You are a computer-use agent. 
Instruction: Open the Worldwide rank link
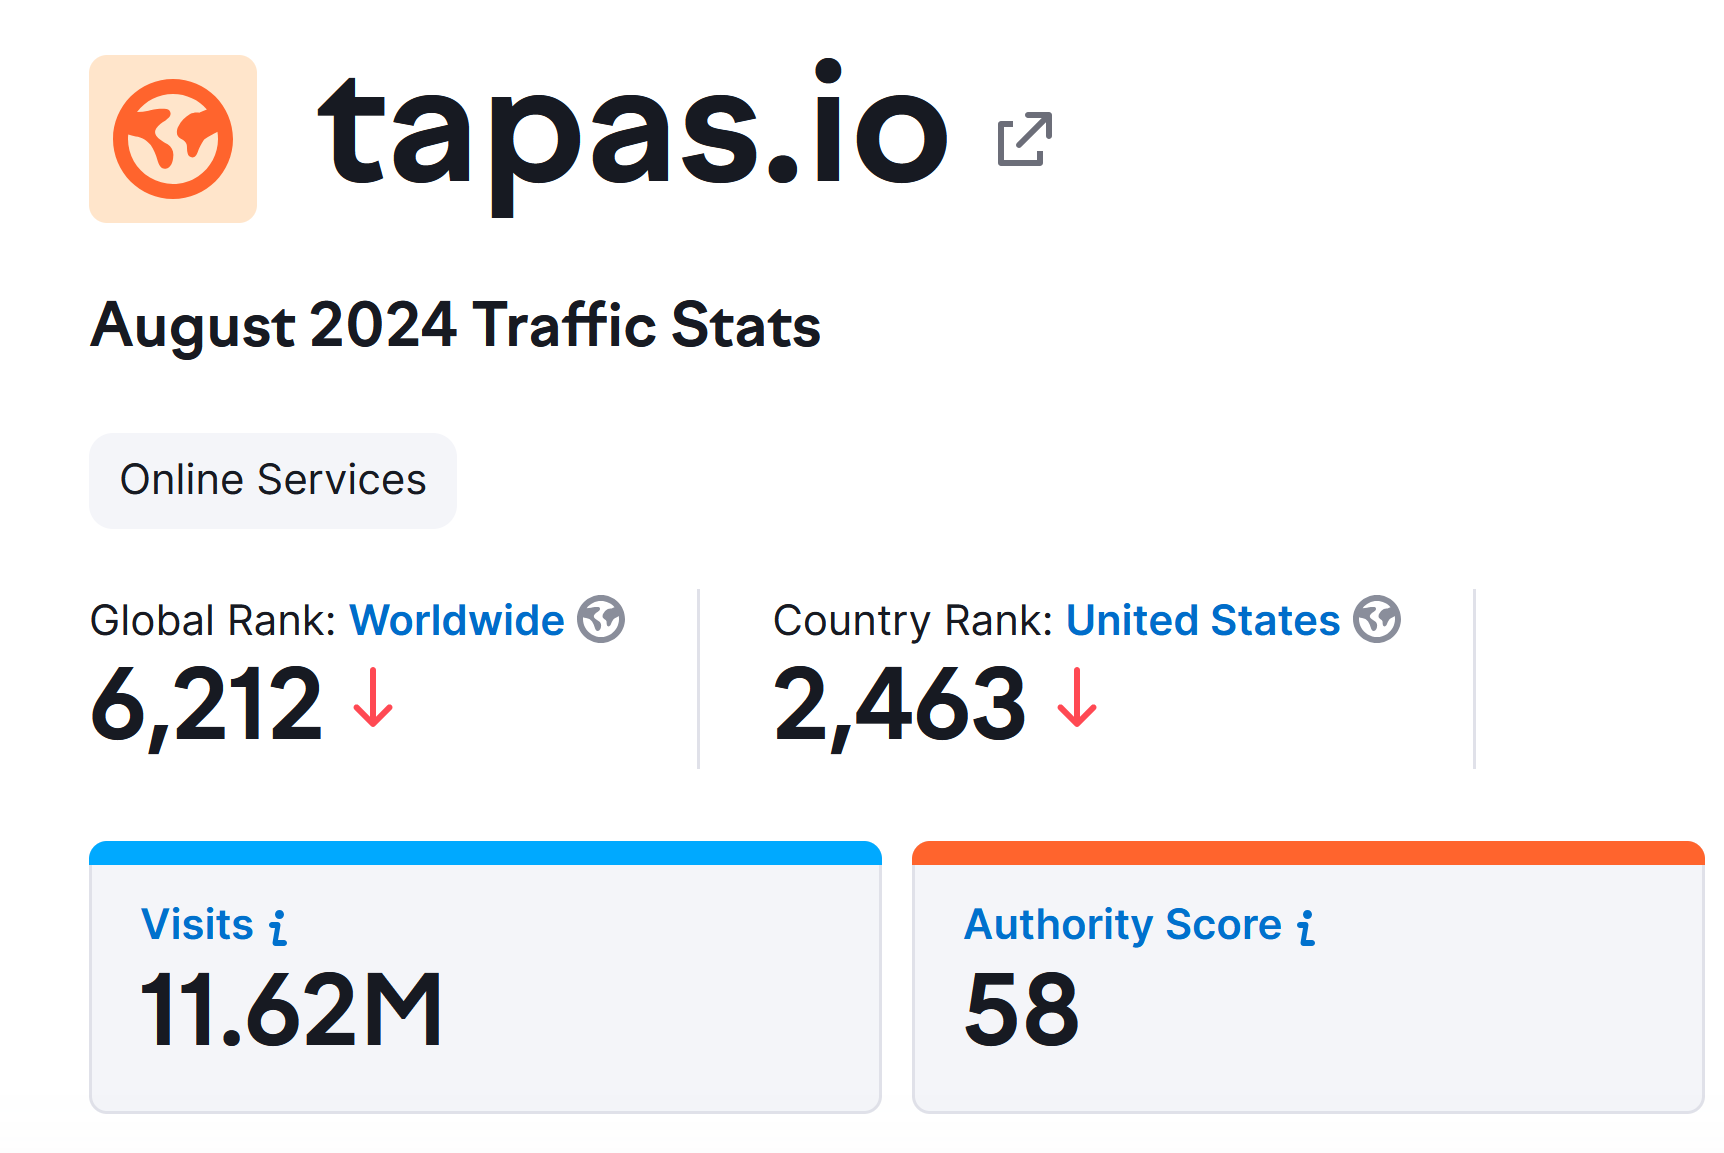pyautogui.click(x=456, y=620)
